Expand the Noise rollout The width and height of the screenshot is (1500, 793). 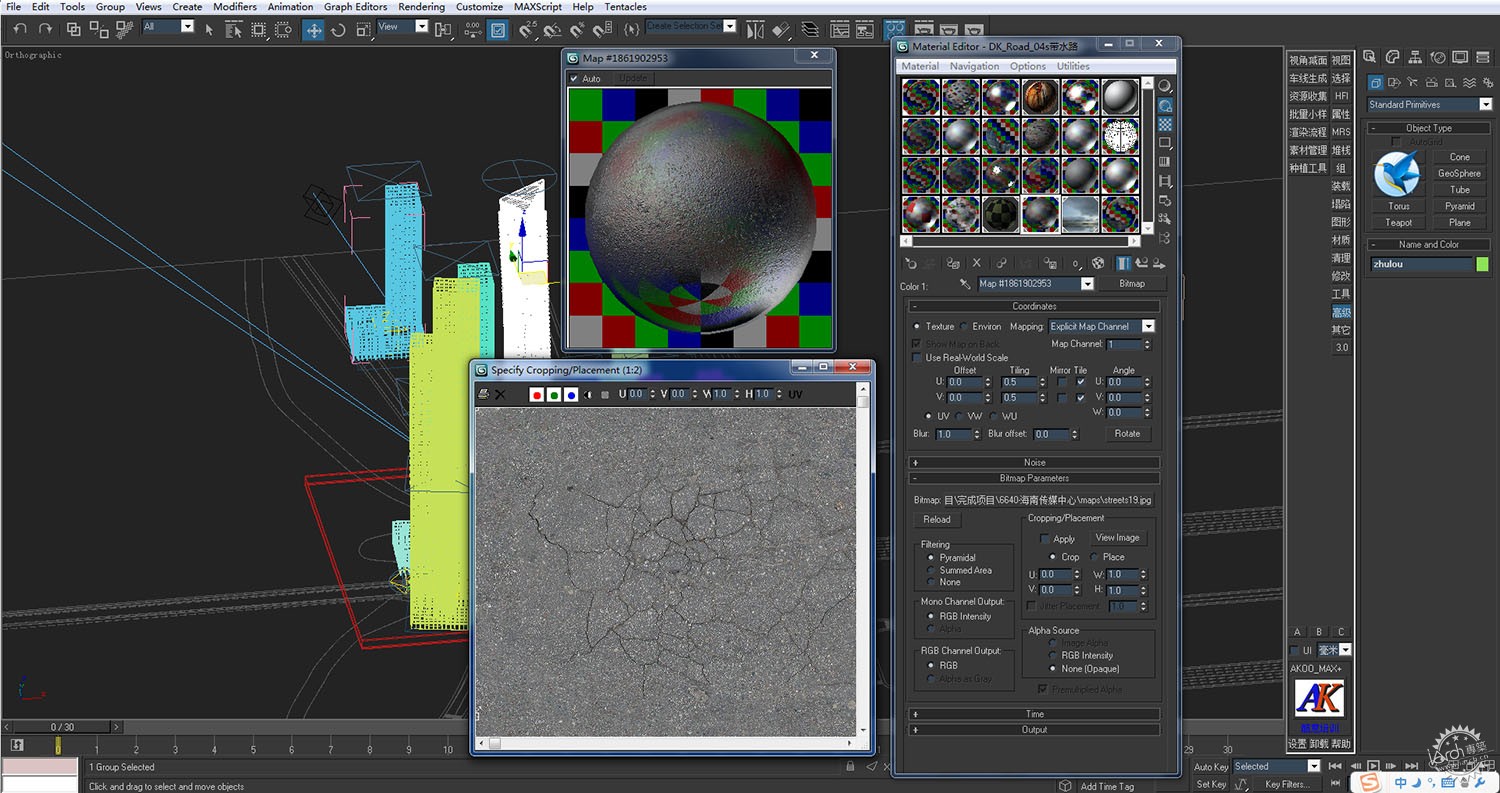point(1034,463)
